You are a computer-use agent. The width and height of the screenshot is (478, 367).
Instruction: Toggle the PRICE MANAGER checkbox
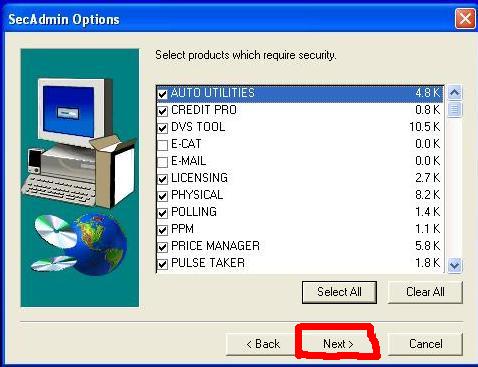tap(162, 247)
